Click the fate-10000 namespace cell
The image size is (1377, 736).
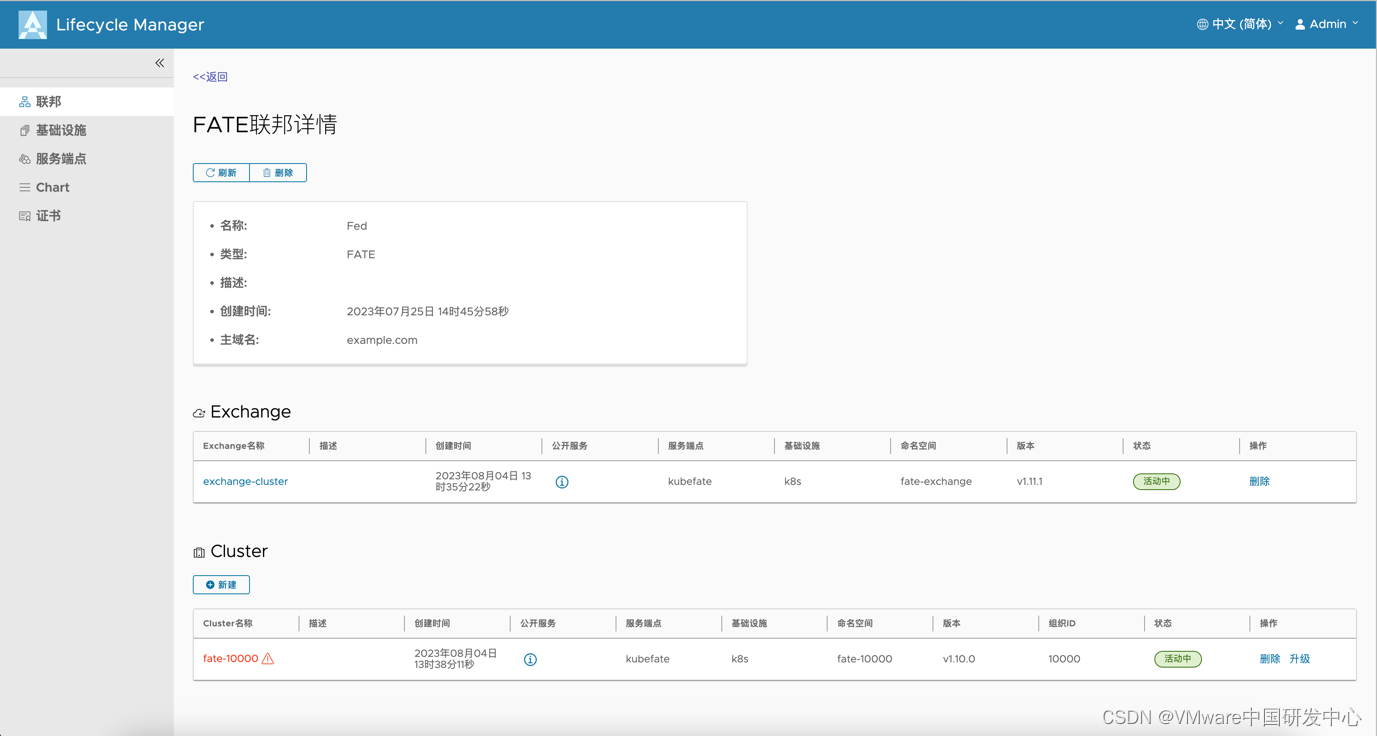click(865, 659)
